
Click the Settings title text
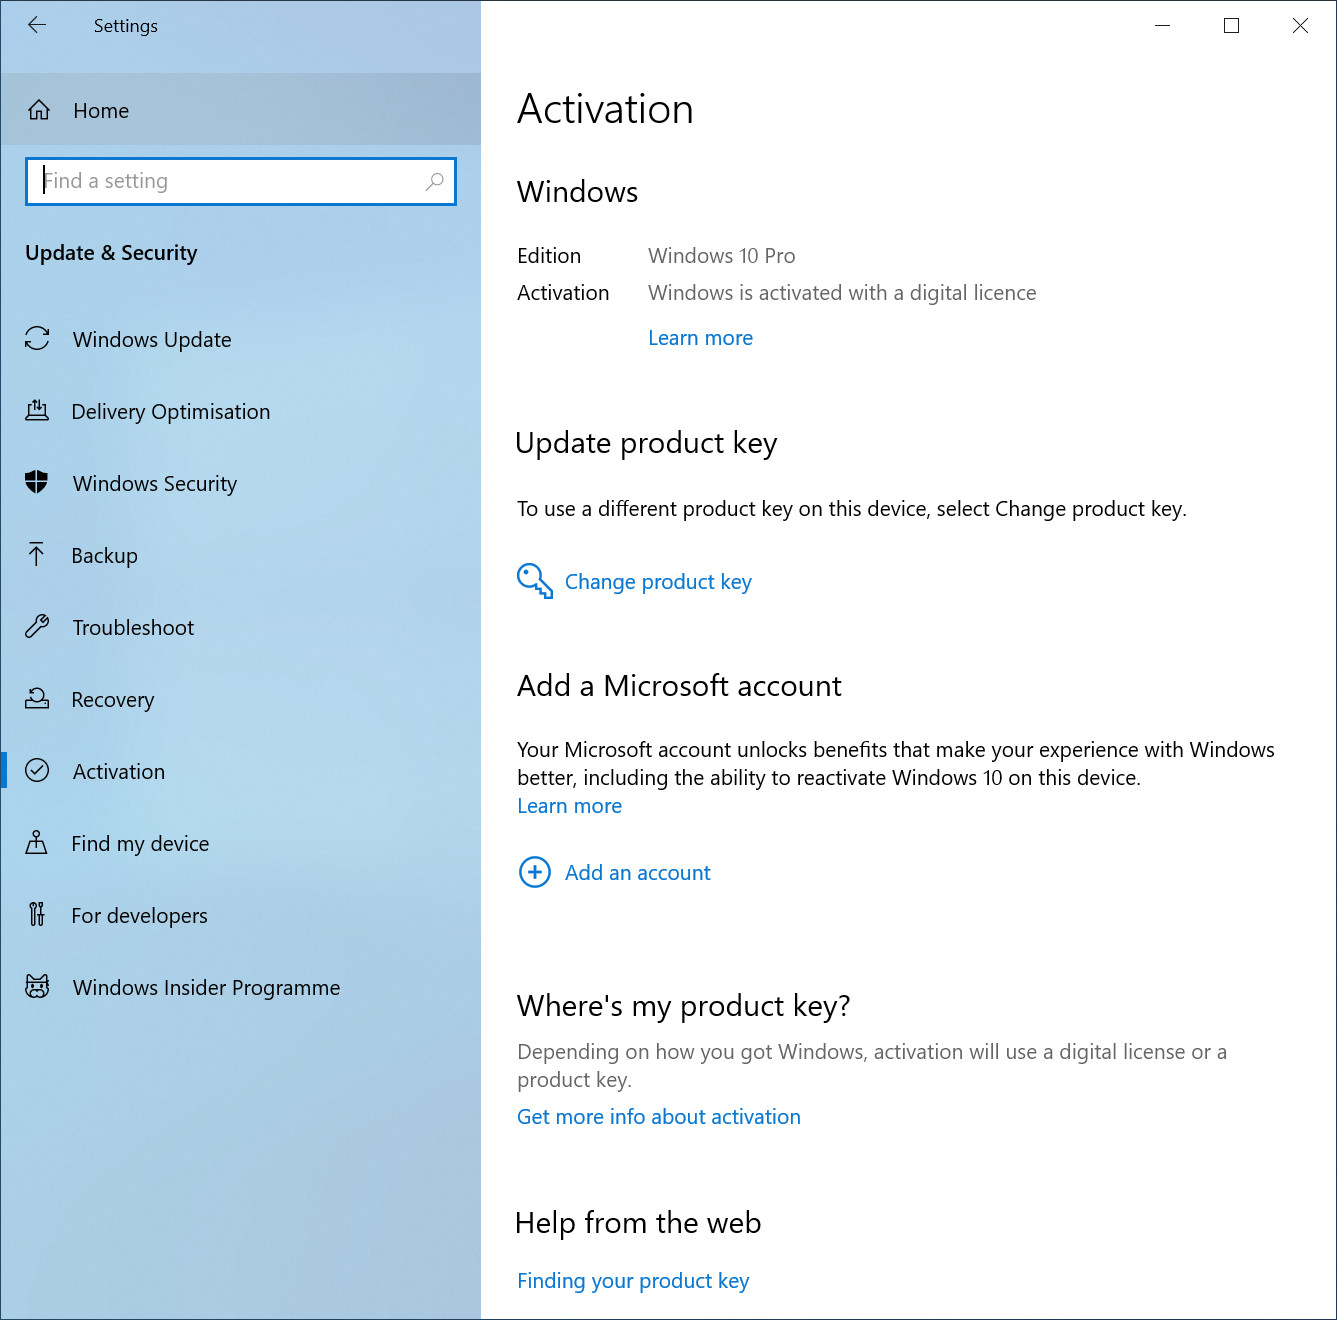126,26
